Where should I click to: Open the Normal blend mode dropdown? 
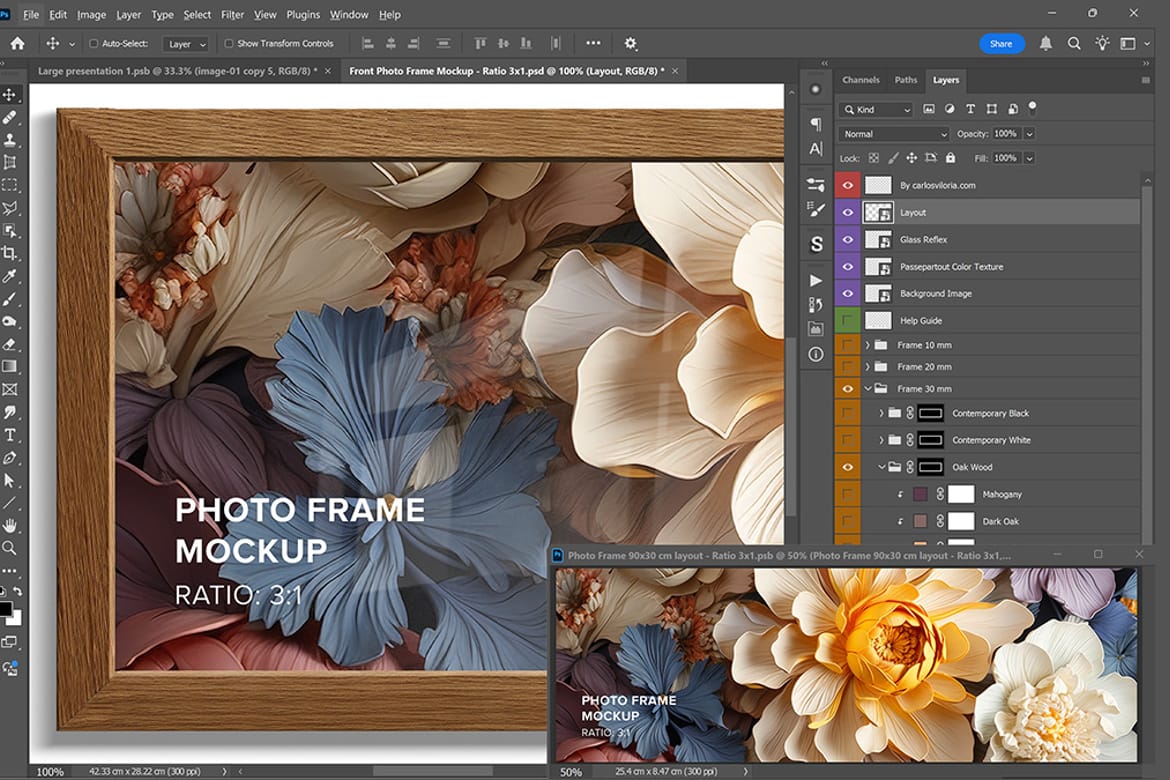coord(894,134)
